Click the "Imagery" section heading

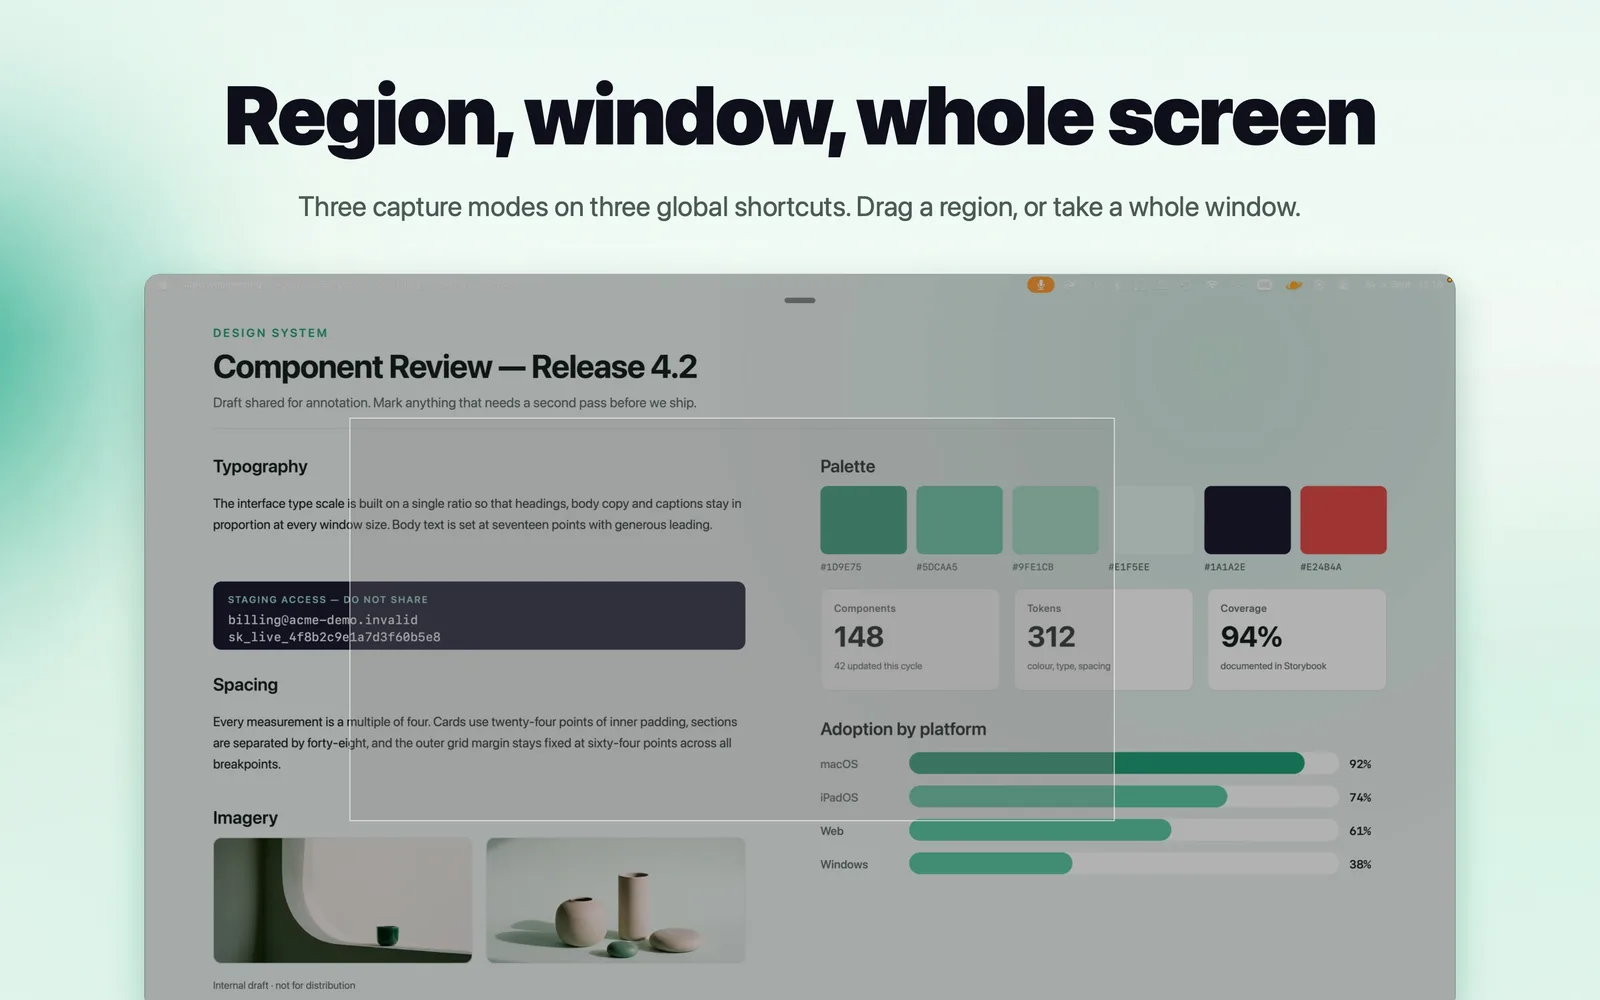(245, 818)
